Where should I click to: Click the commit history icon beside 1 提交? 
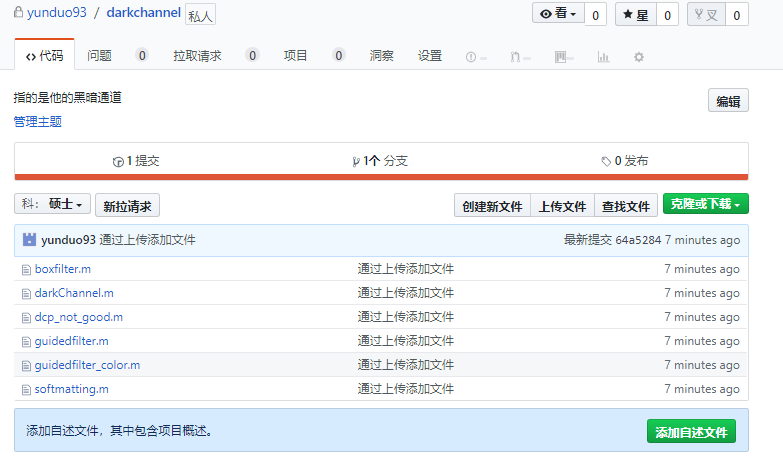click(118, 162)
